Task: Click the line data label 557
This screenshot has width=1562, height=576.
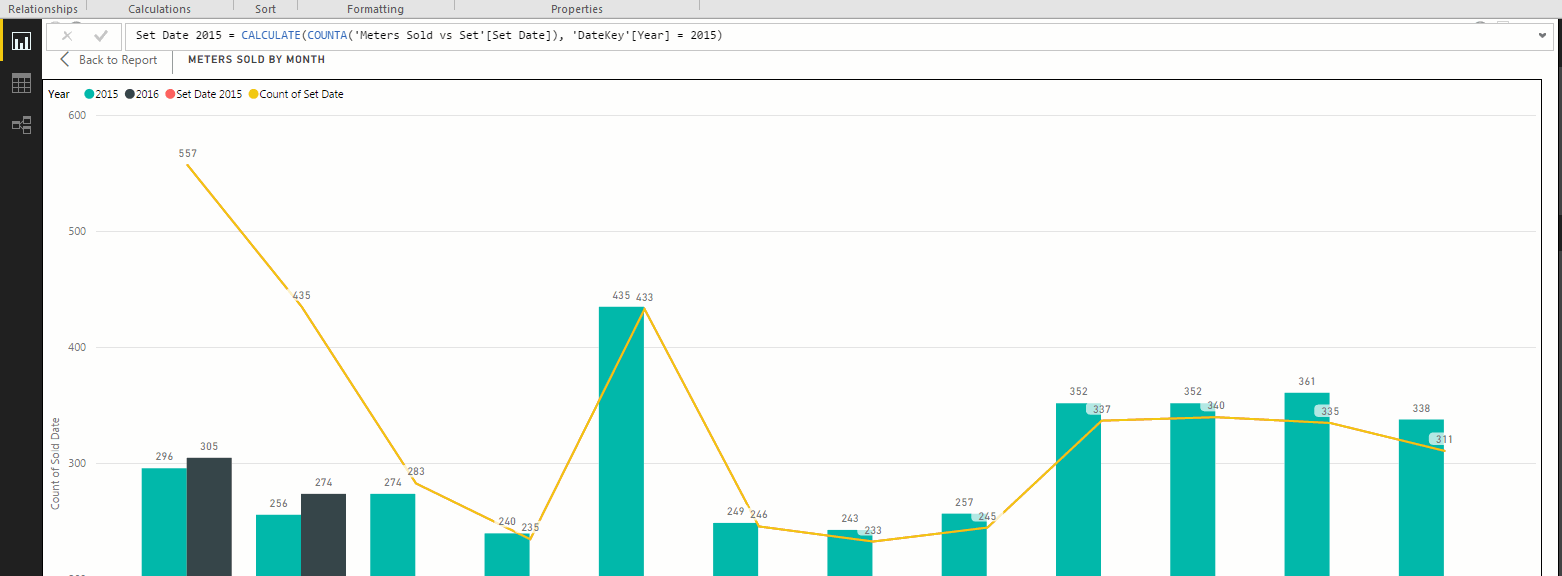Action: click(188, 154)
